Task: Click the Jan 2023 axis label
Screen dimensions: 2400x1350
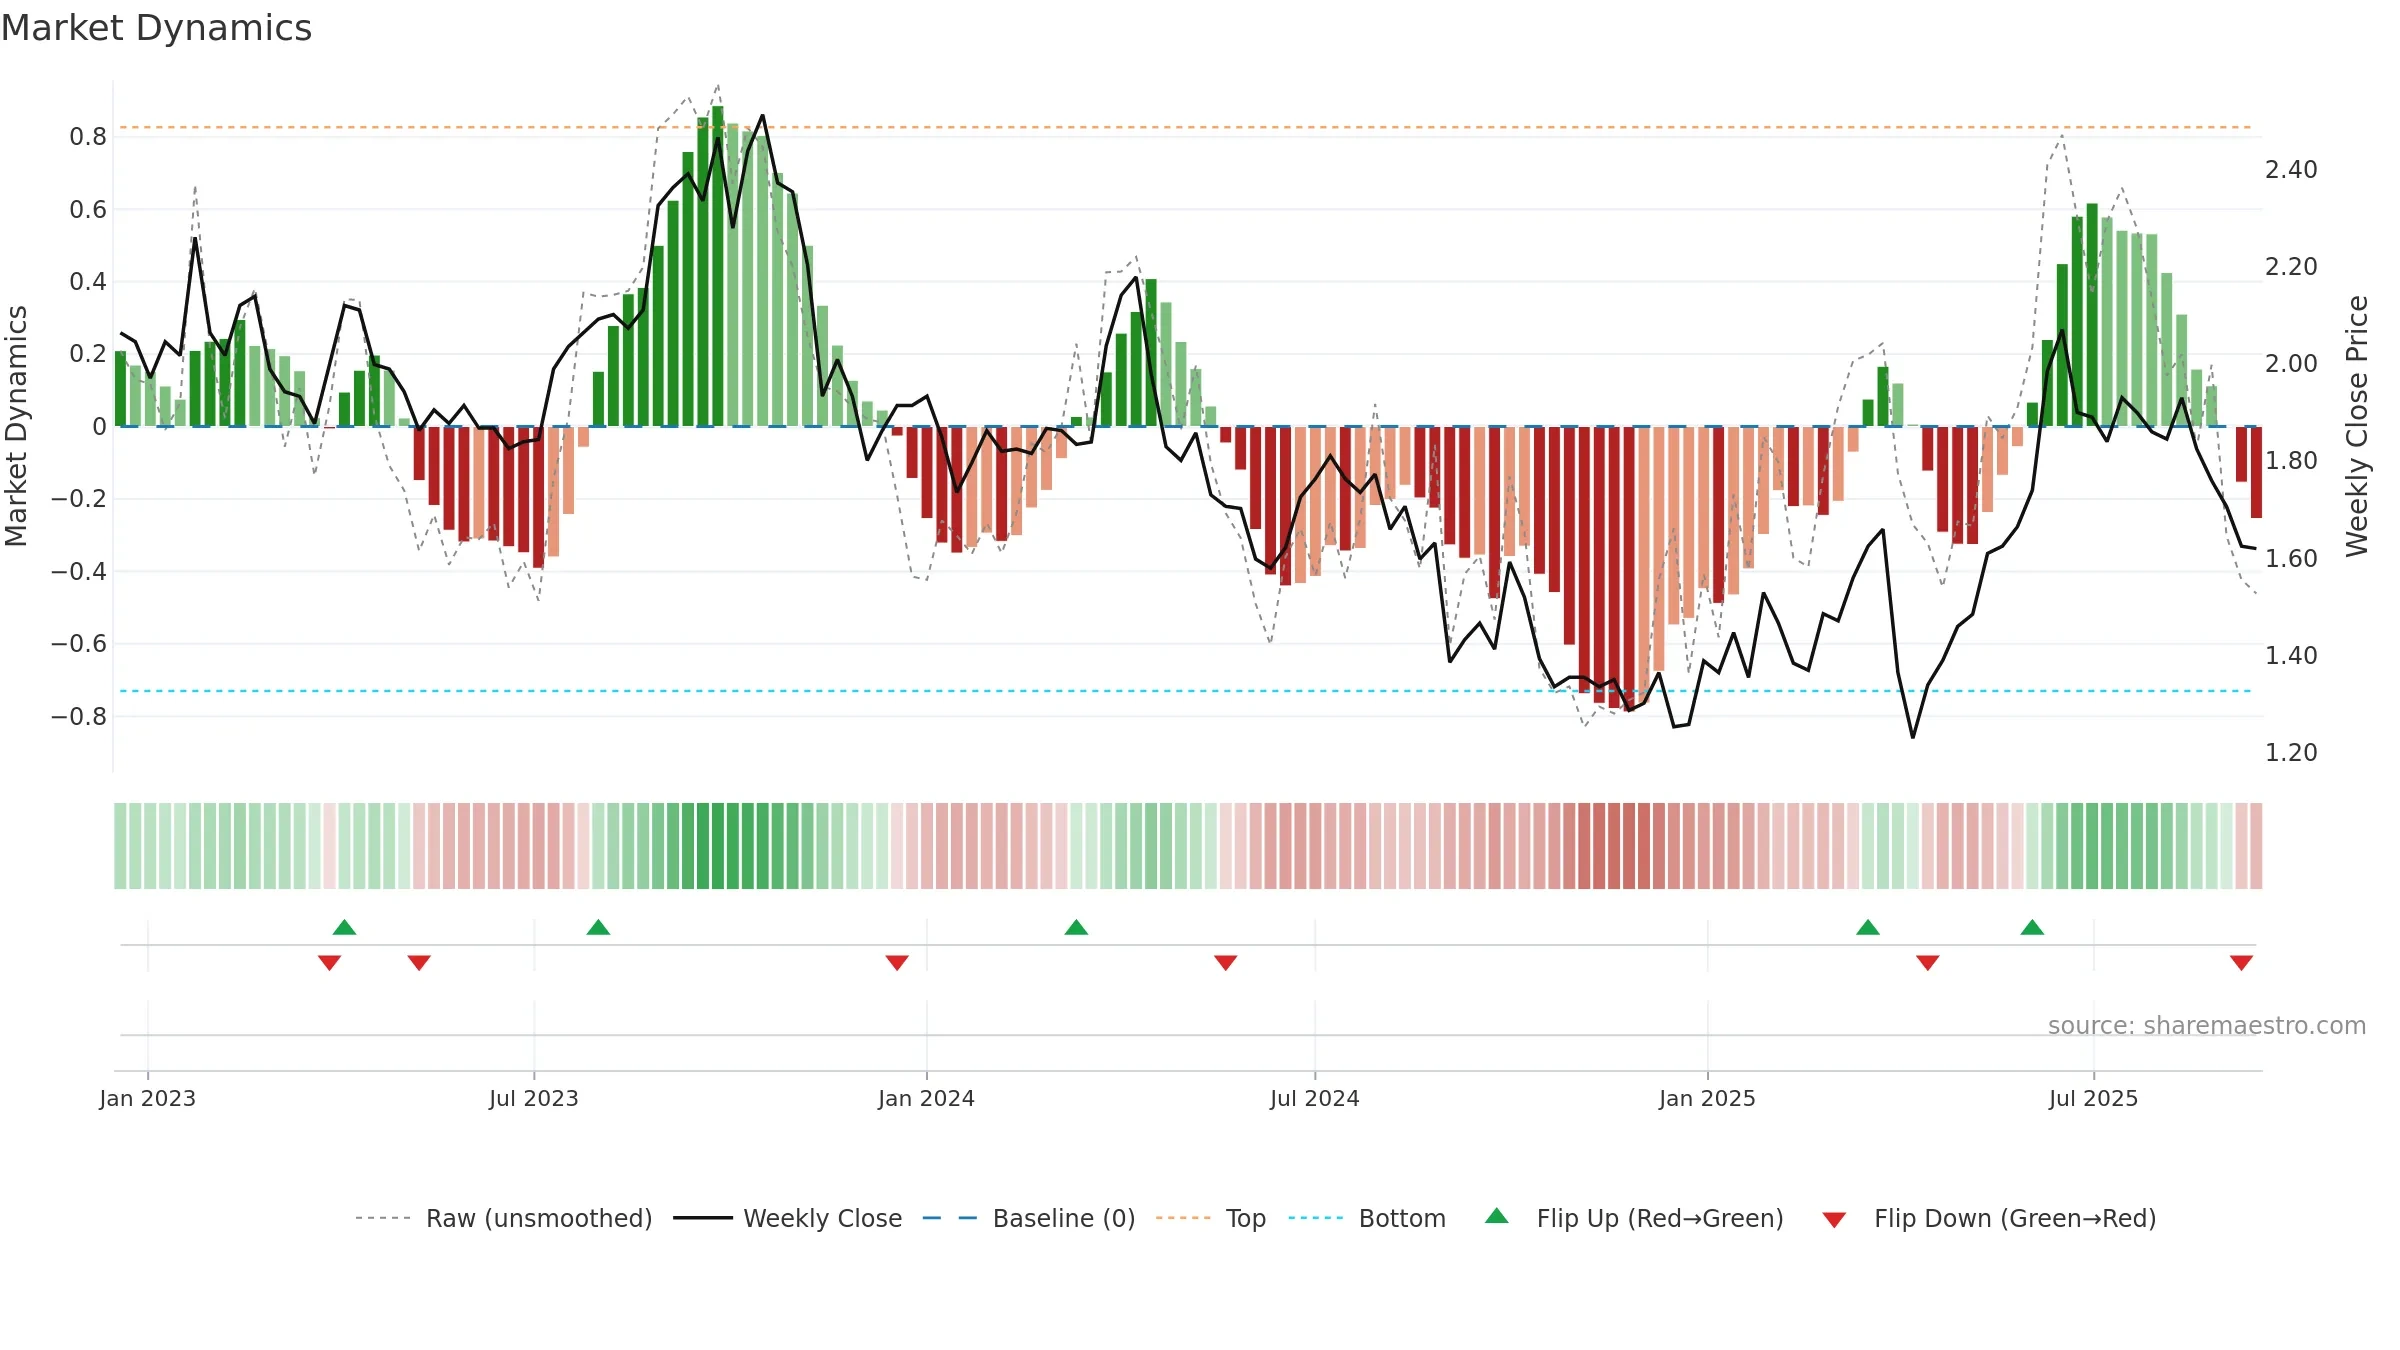Action: [148, 1098]
